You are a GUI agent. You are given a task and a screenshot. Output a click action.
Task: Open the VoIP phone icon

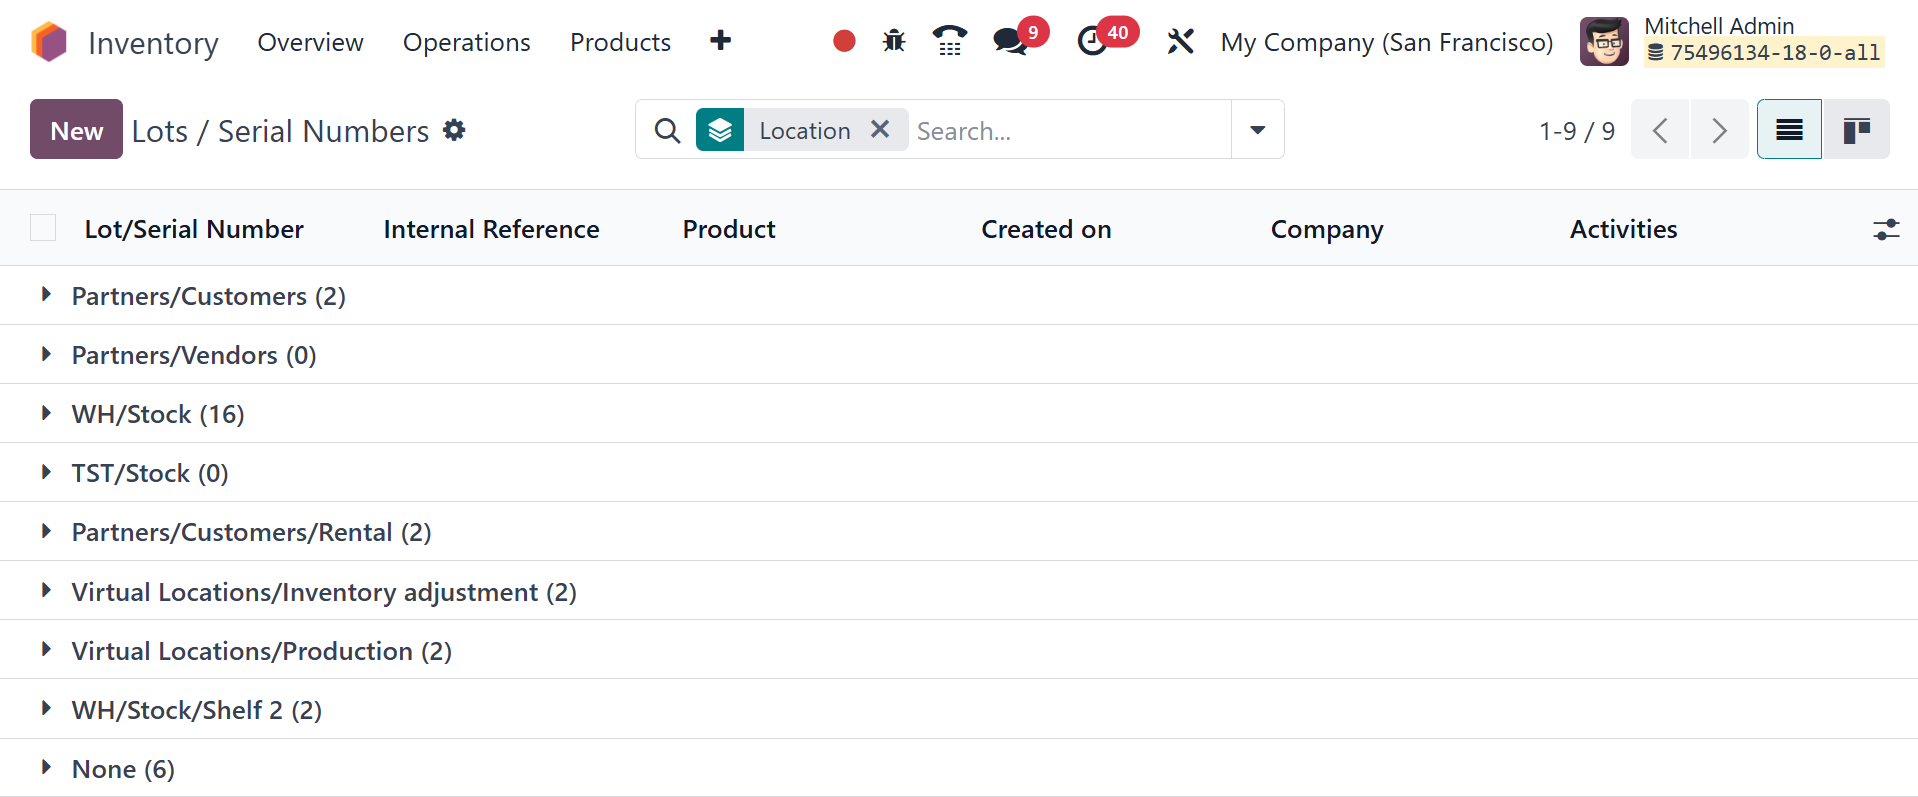949,41
